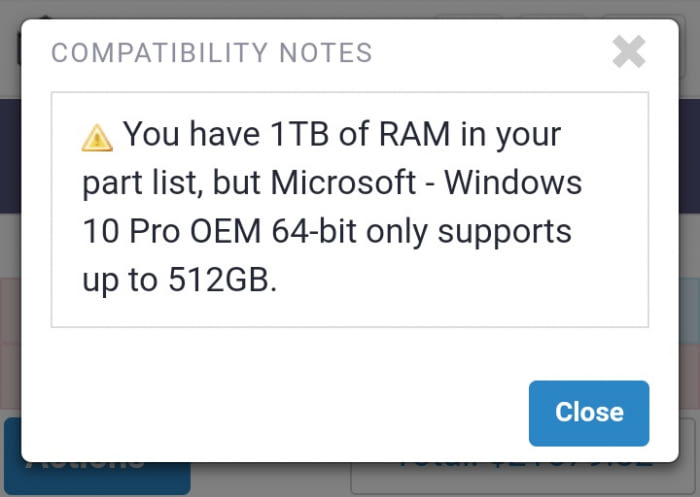Click the dimmed dark navy bar left of the dialog
Image resolution: width=700 pixels, height=497 pixels.
coord(10,156)
